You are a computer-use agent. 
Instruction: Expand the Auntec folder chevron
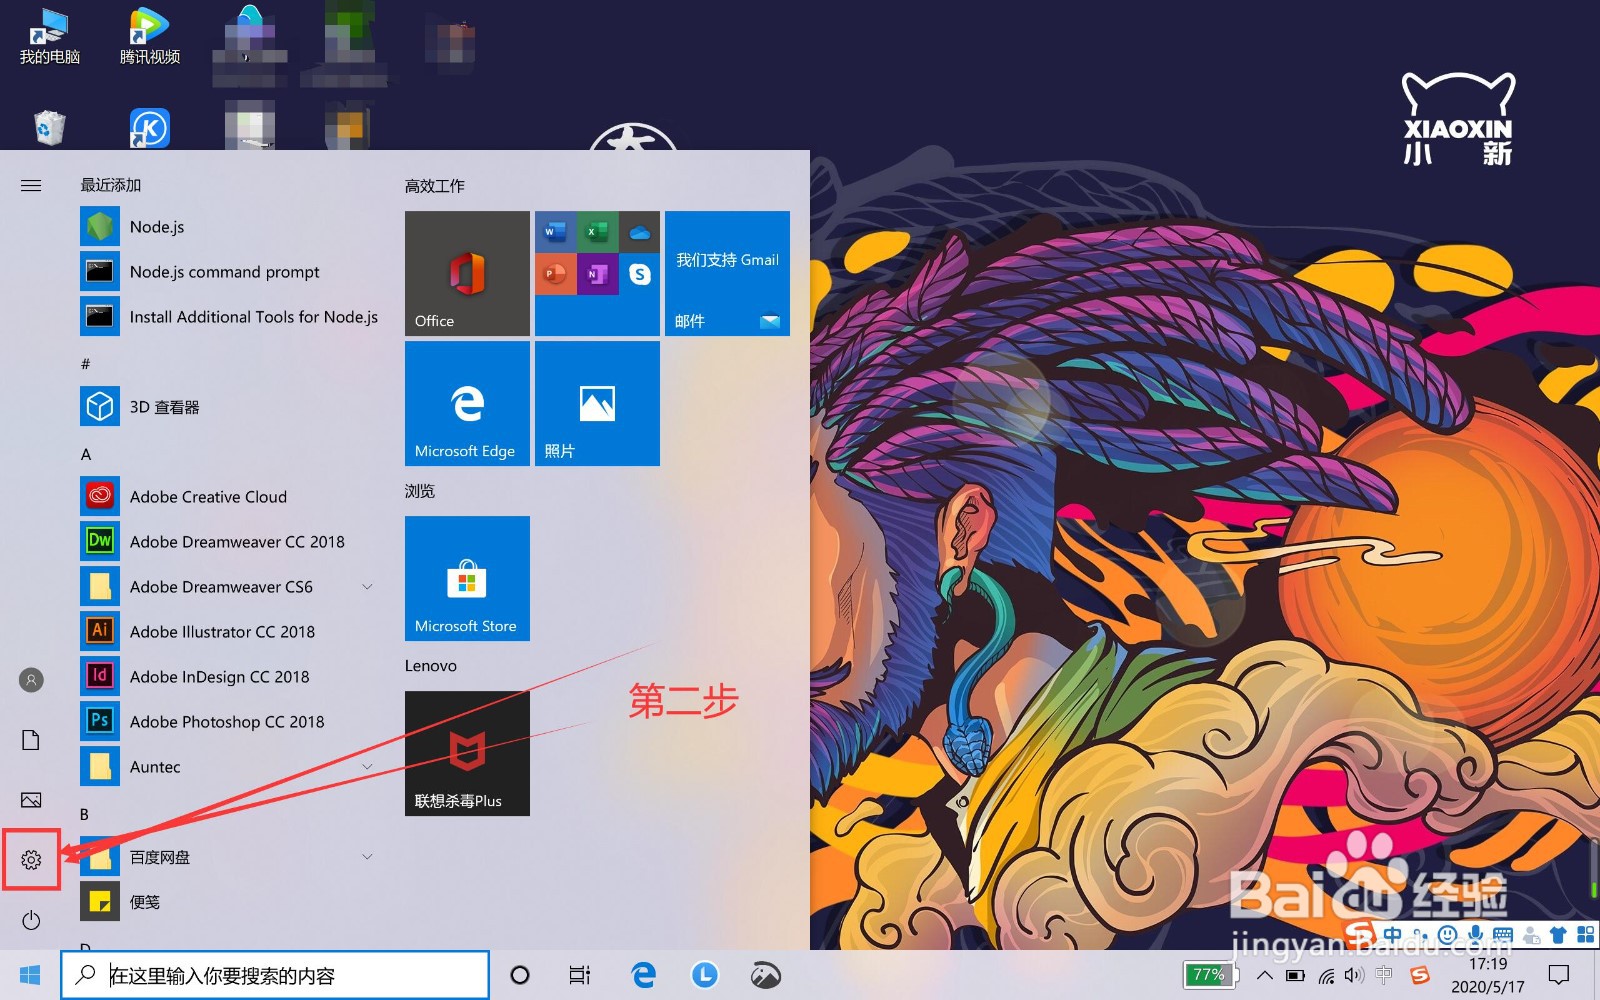tap(367, 767)
